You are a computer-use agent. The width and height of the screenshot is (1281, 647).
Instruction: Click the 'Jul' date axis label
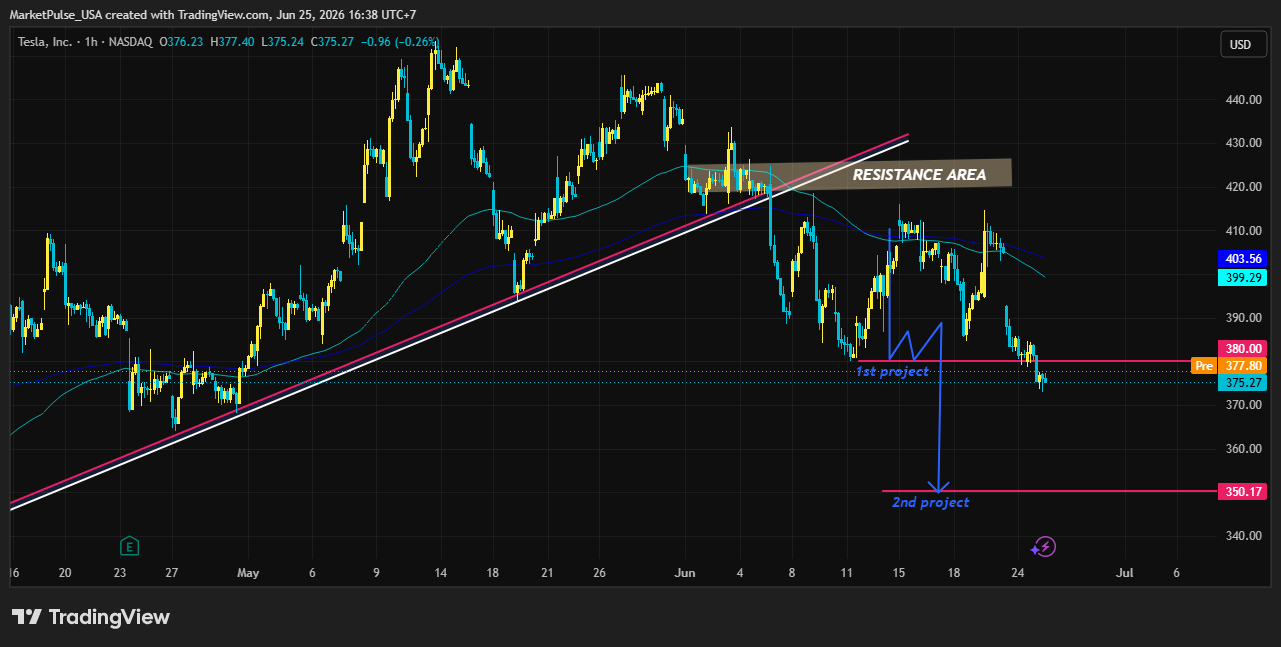[x=1124, y=573]
